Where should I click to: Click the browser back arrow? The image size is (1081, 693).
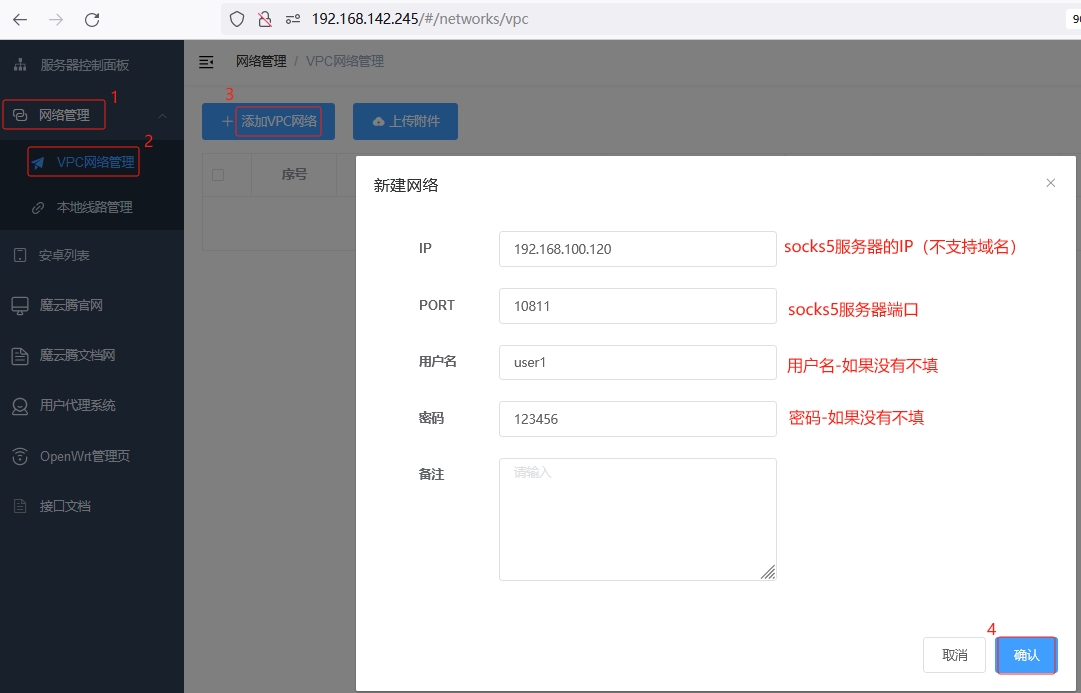pos(20,19)
